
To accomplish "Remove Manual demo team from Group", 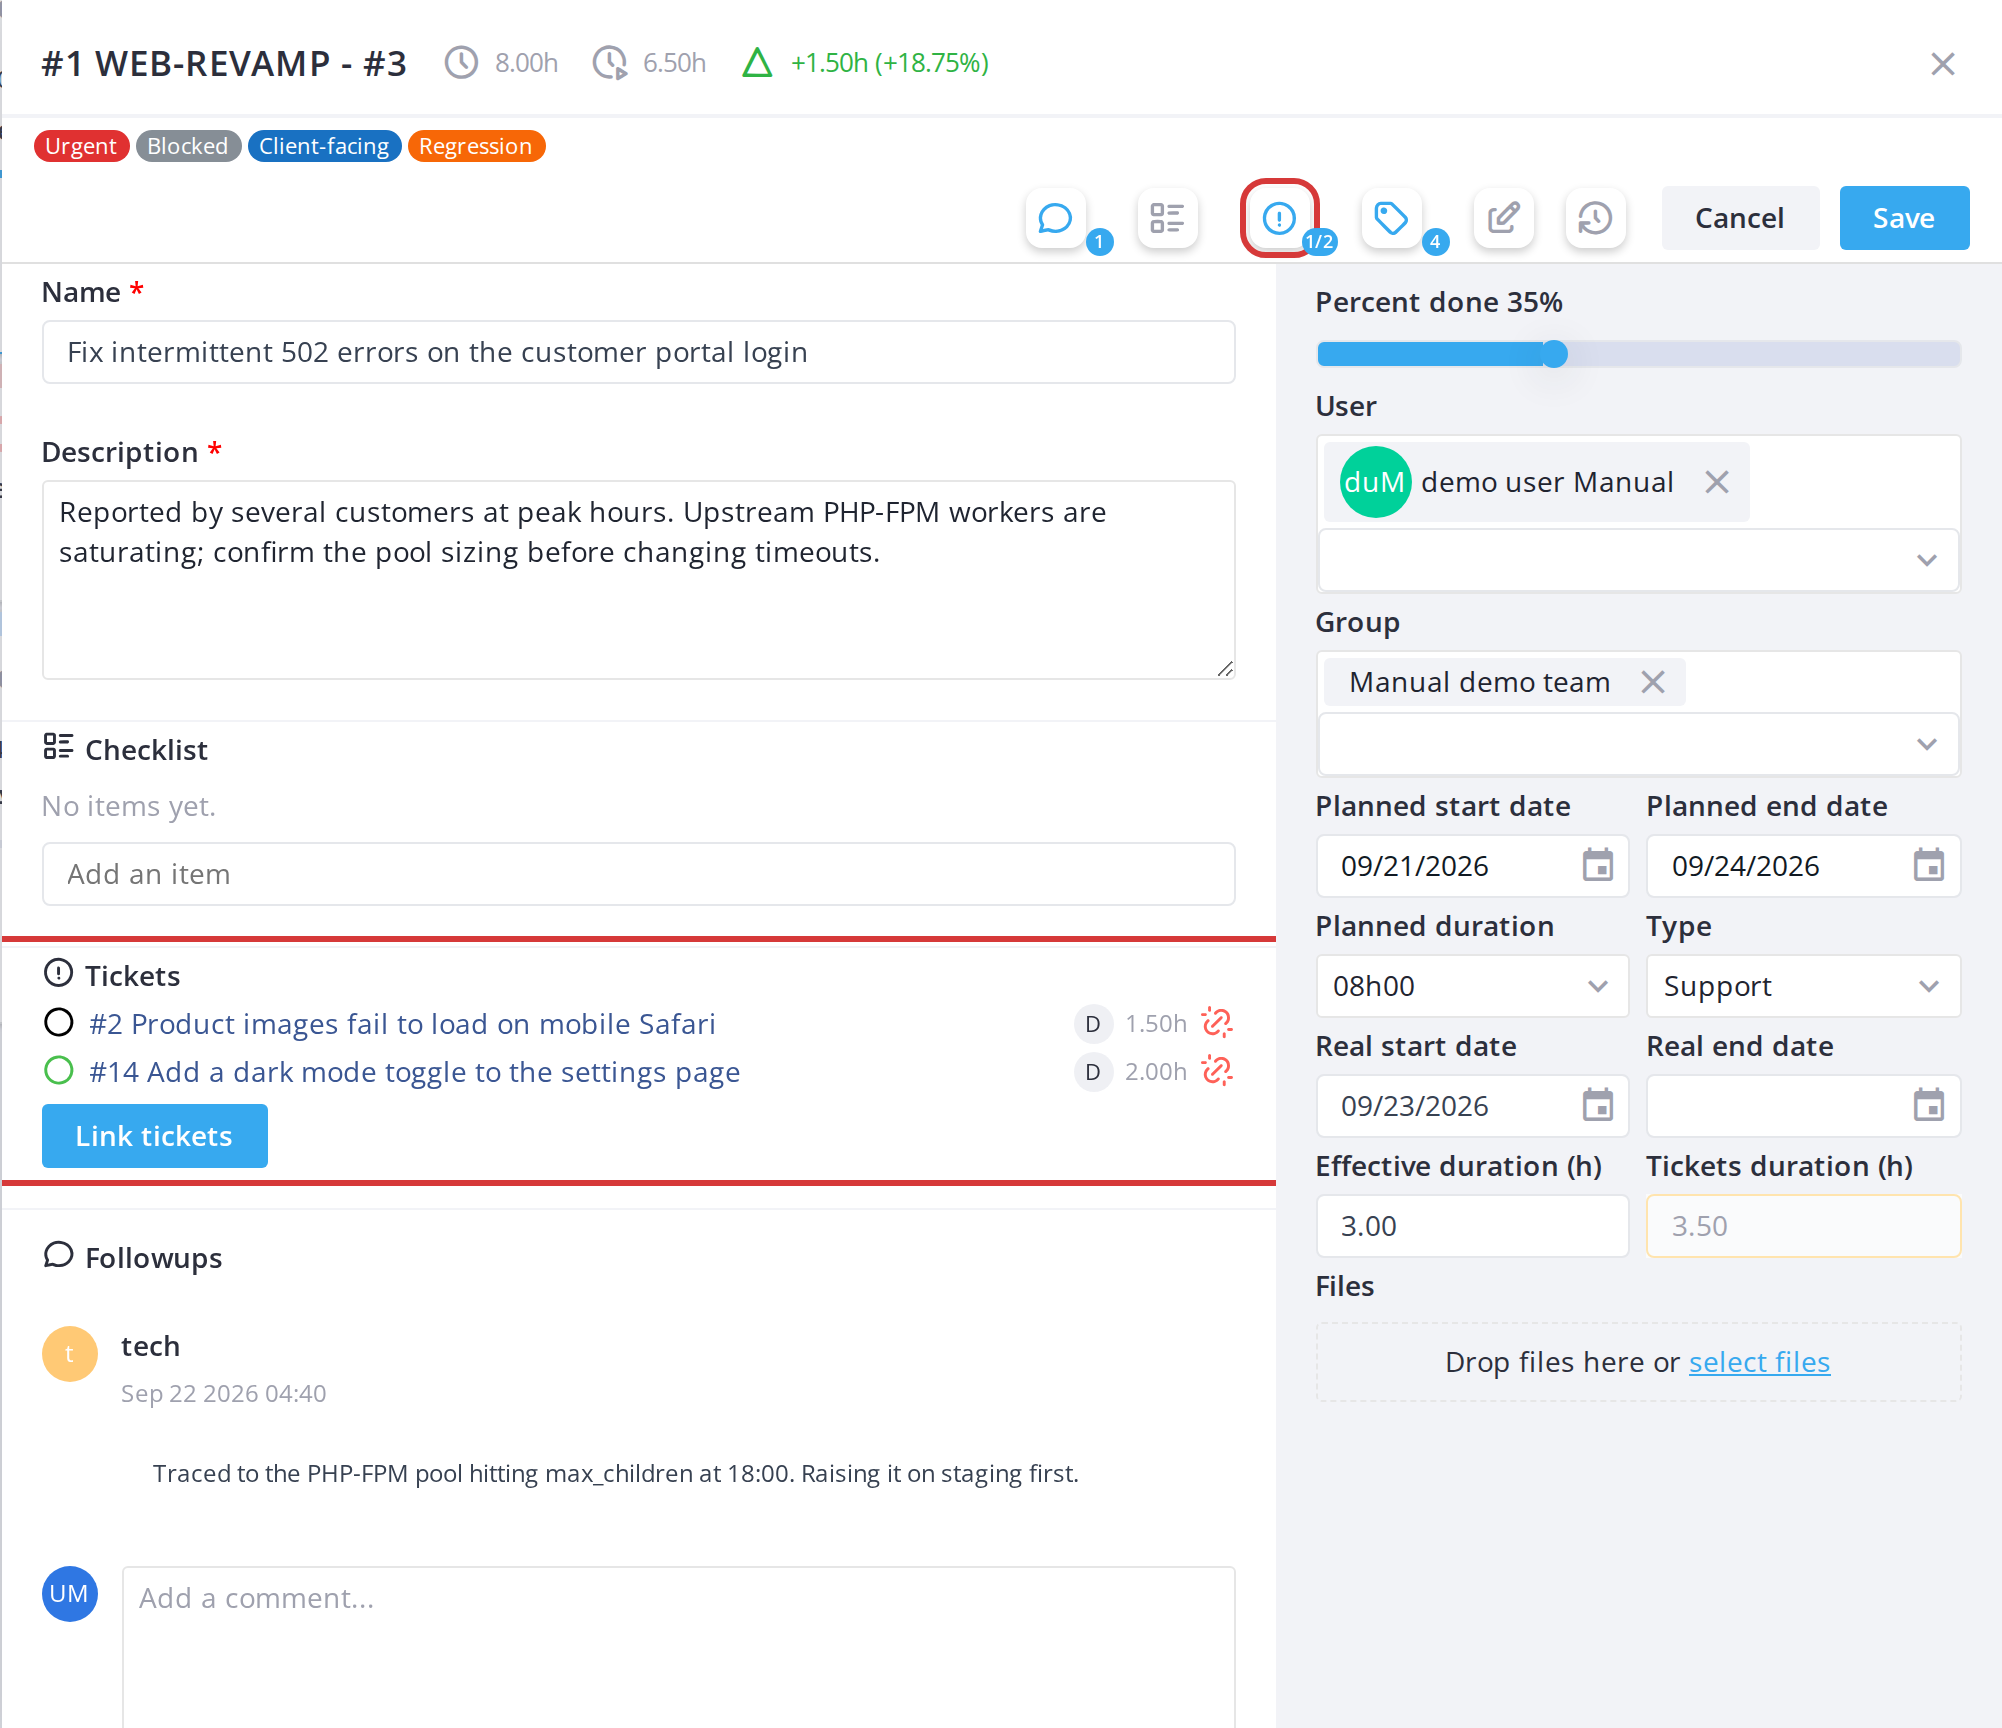I will [x=1653, y=682].
